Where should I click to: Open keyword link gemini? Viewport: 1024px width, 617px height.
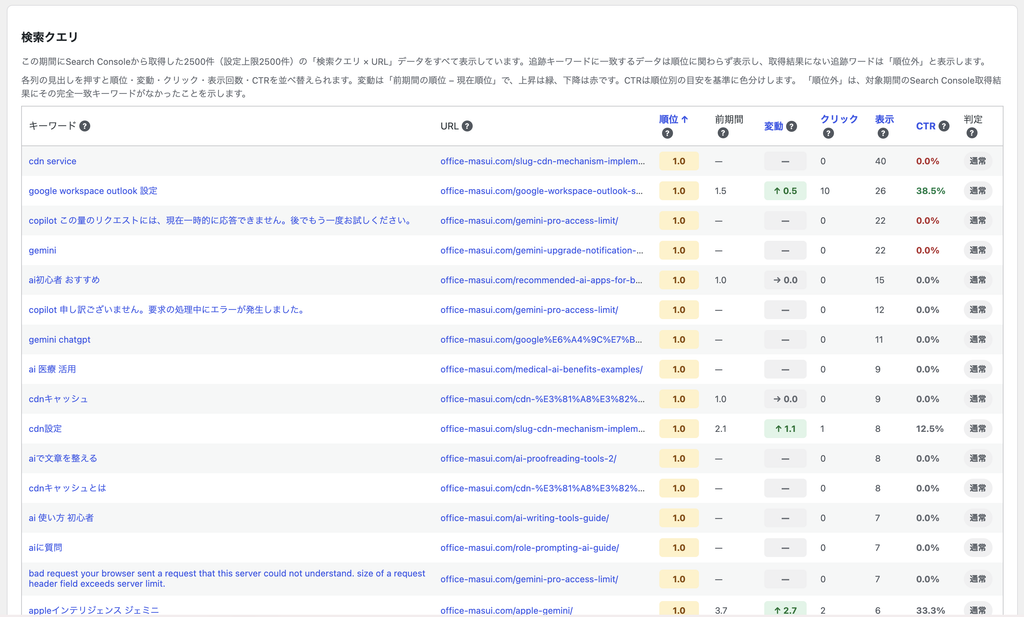42,250
